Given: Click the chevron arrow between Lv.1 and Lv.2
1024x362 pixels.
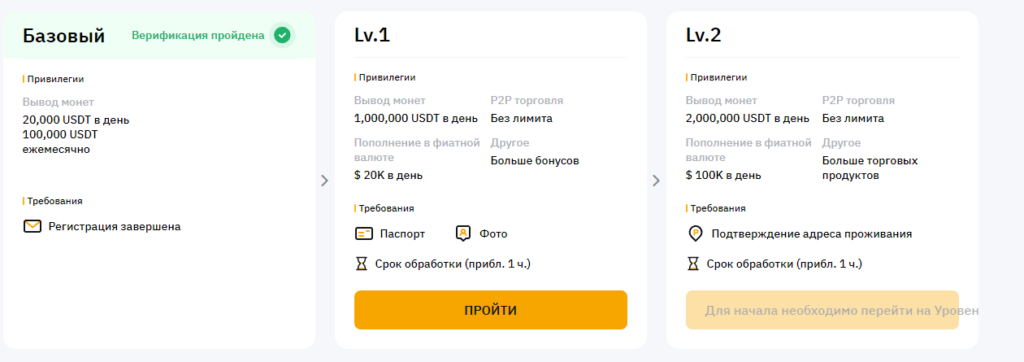Looking at the screenshot, I should (656, 181).
